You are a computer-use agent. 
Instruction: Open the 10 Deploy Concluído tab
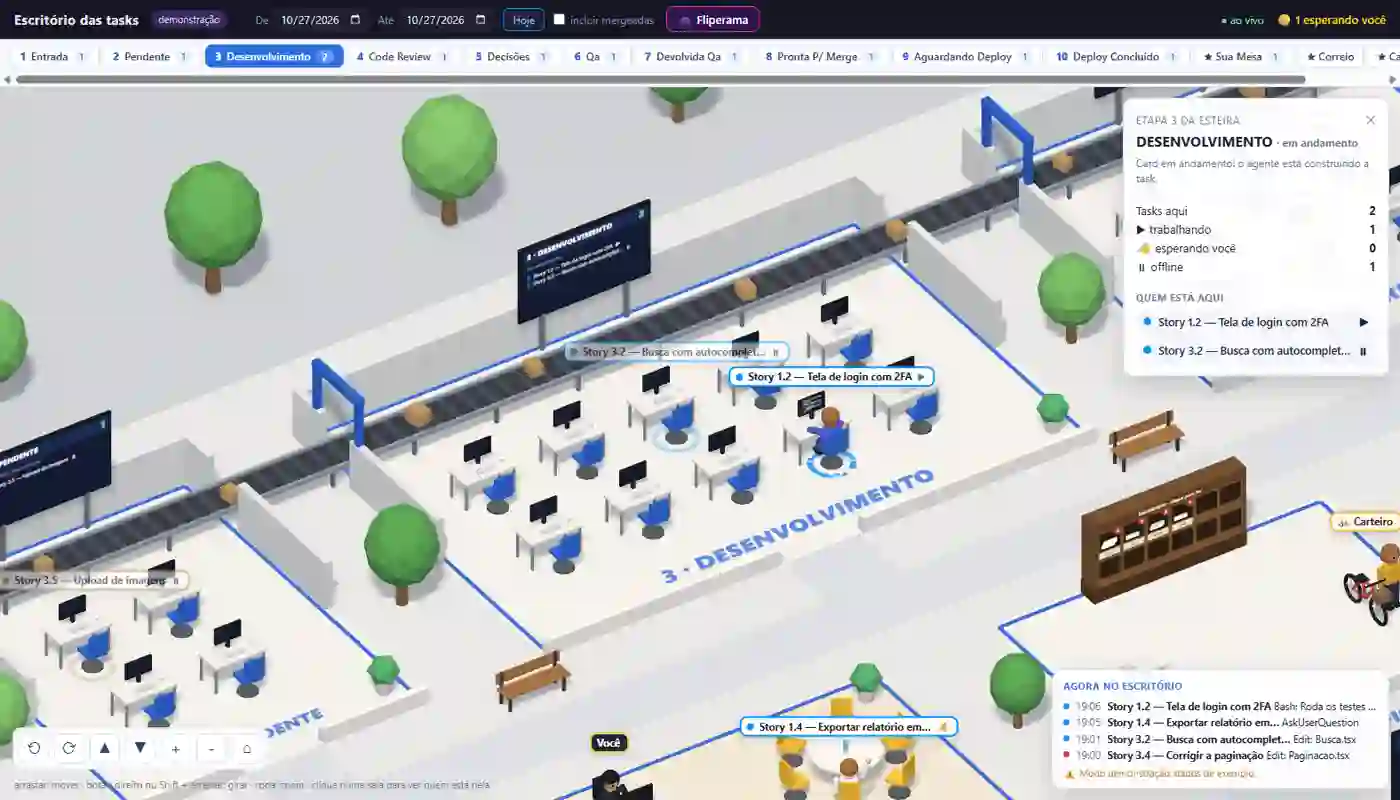point(1117,57)
